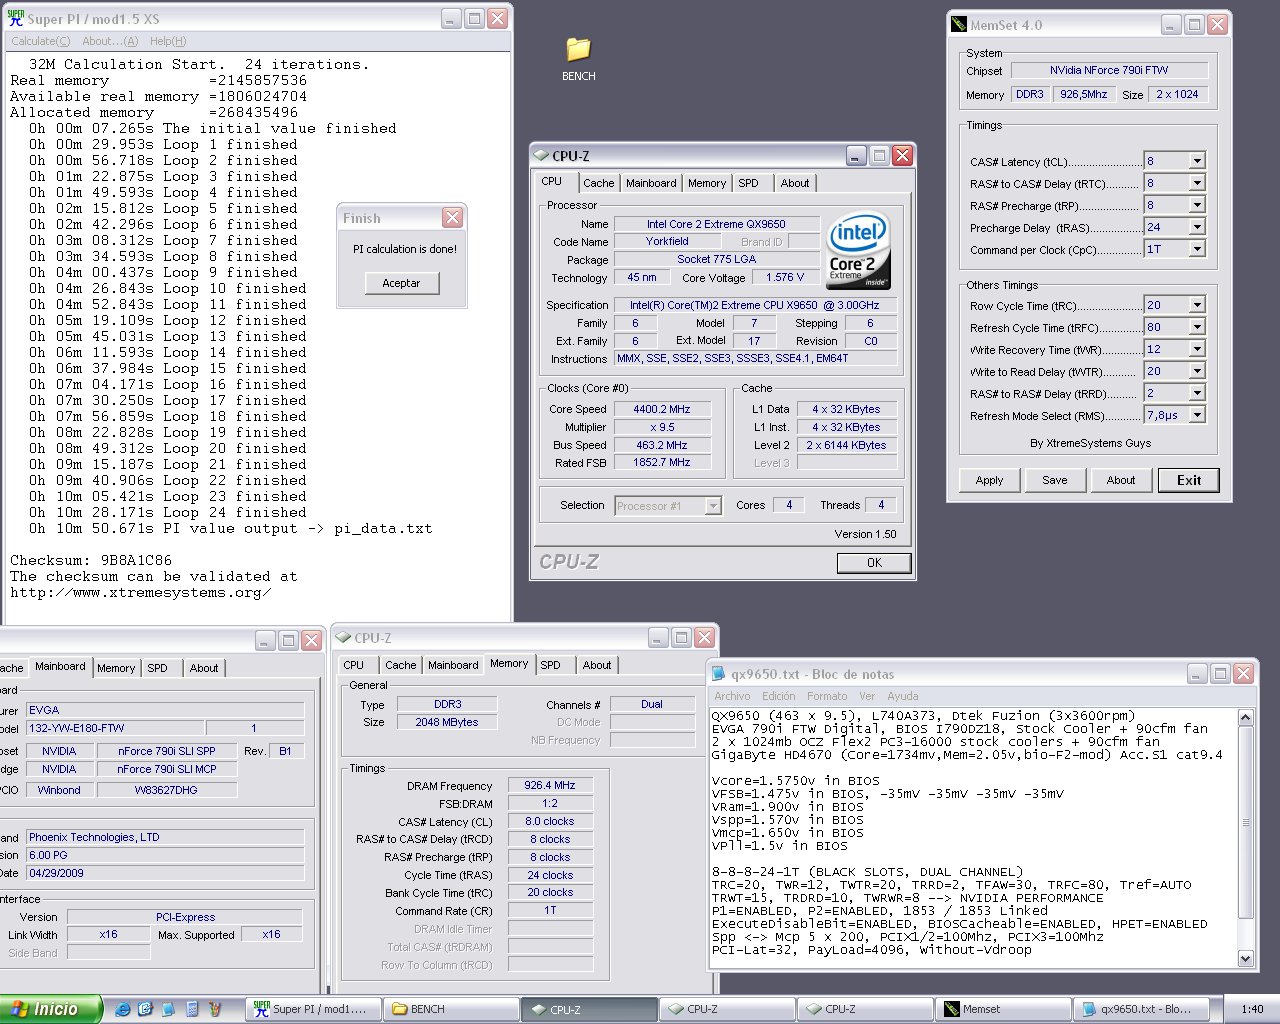Click the FSB:DRAM ratio value 1:2

click(550, 803)
